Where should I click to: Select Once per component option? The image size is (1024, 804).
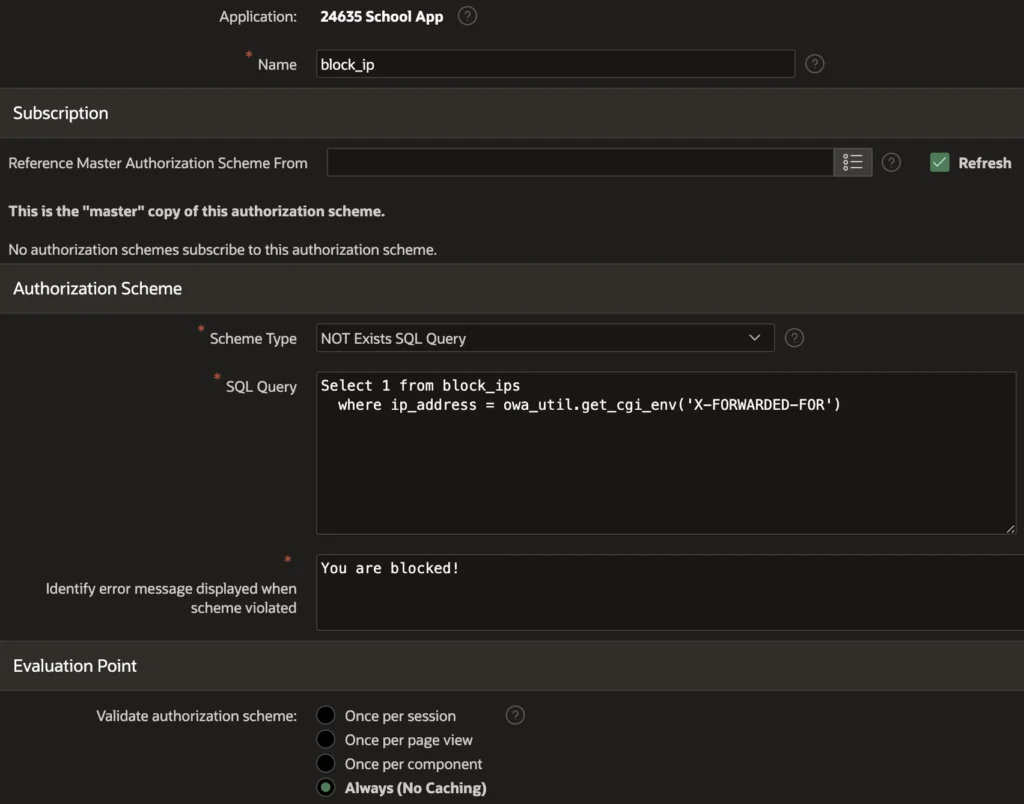click(325, 764)
